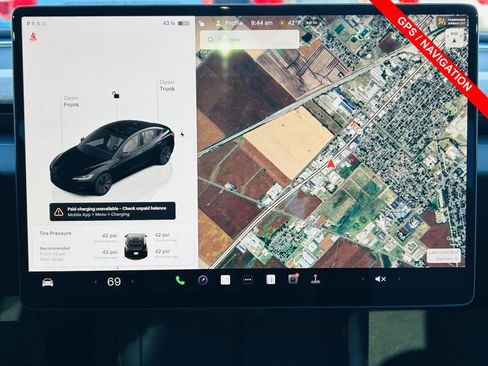488x366 pixels.
Task: Open the white notepad-style app icon
Action: tap(270, 280)
